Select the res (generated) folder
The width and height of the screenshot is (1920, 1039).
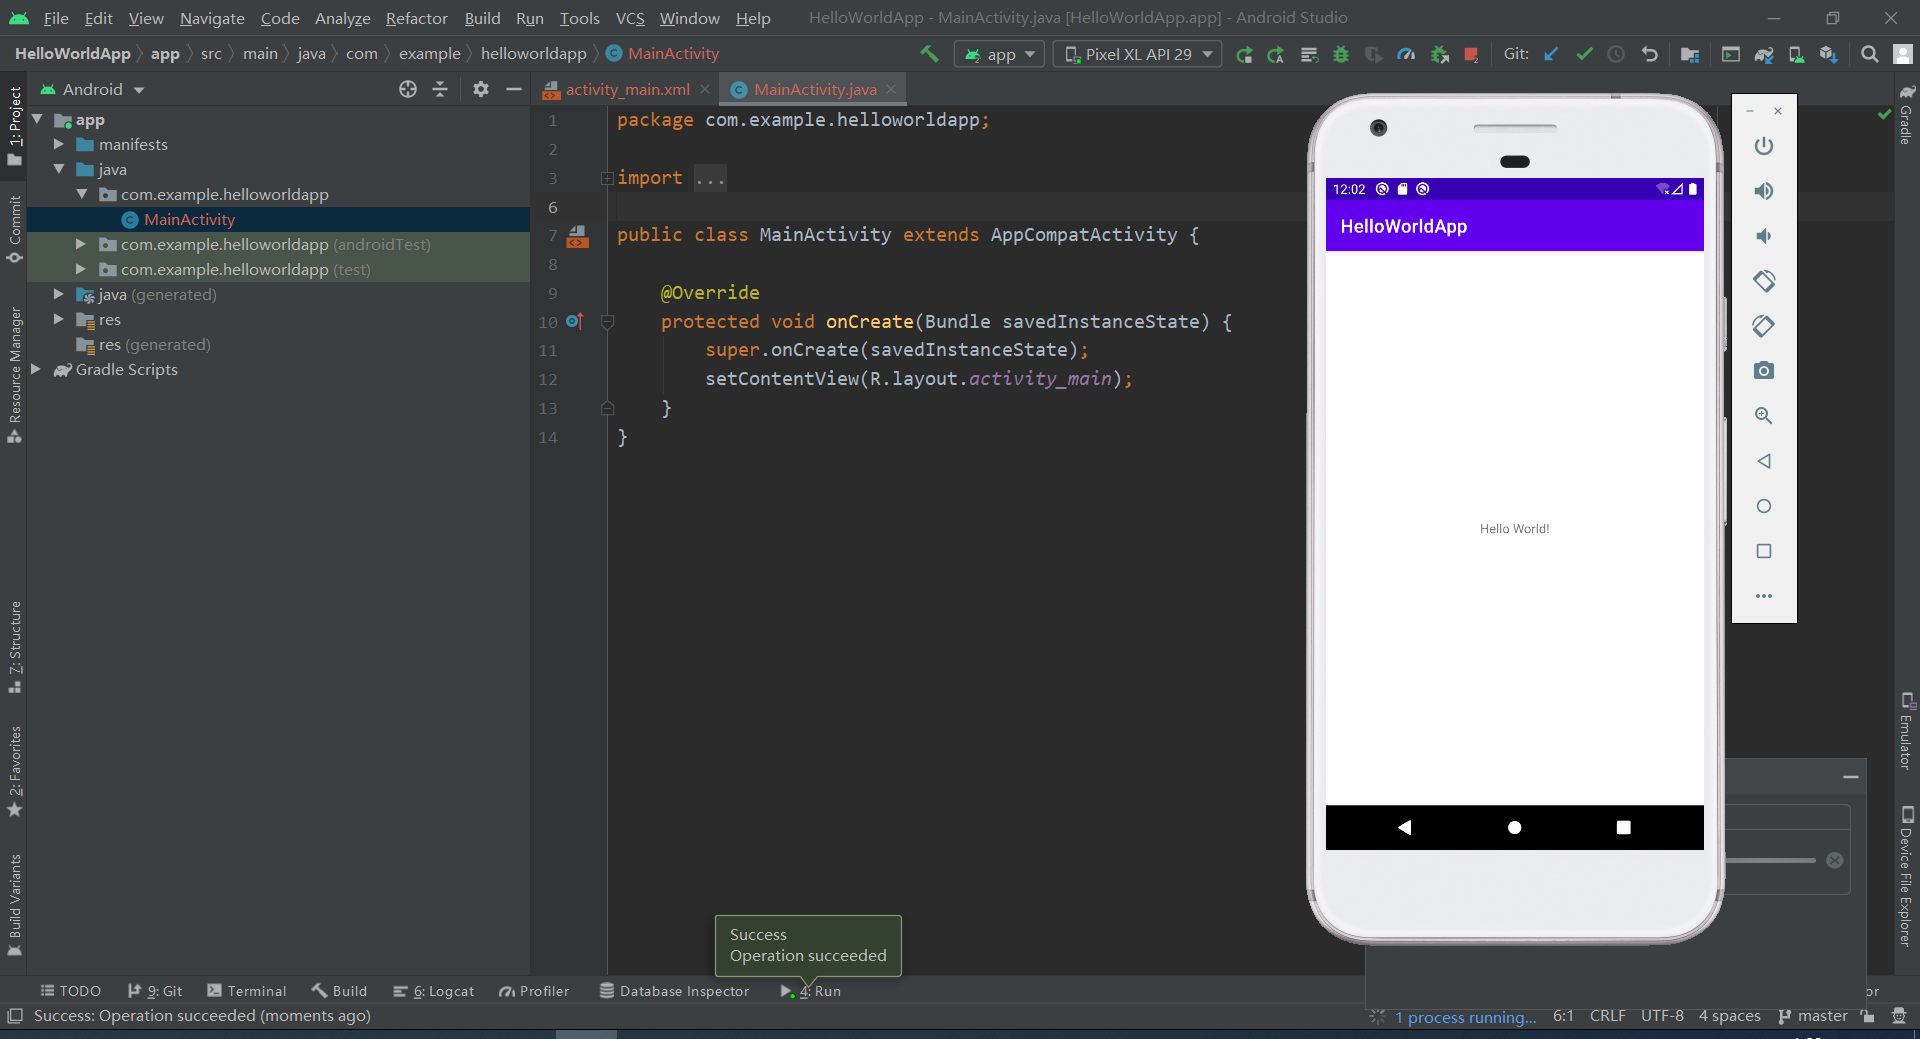154,344
